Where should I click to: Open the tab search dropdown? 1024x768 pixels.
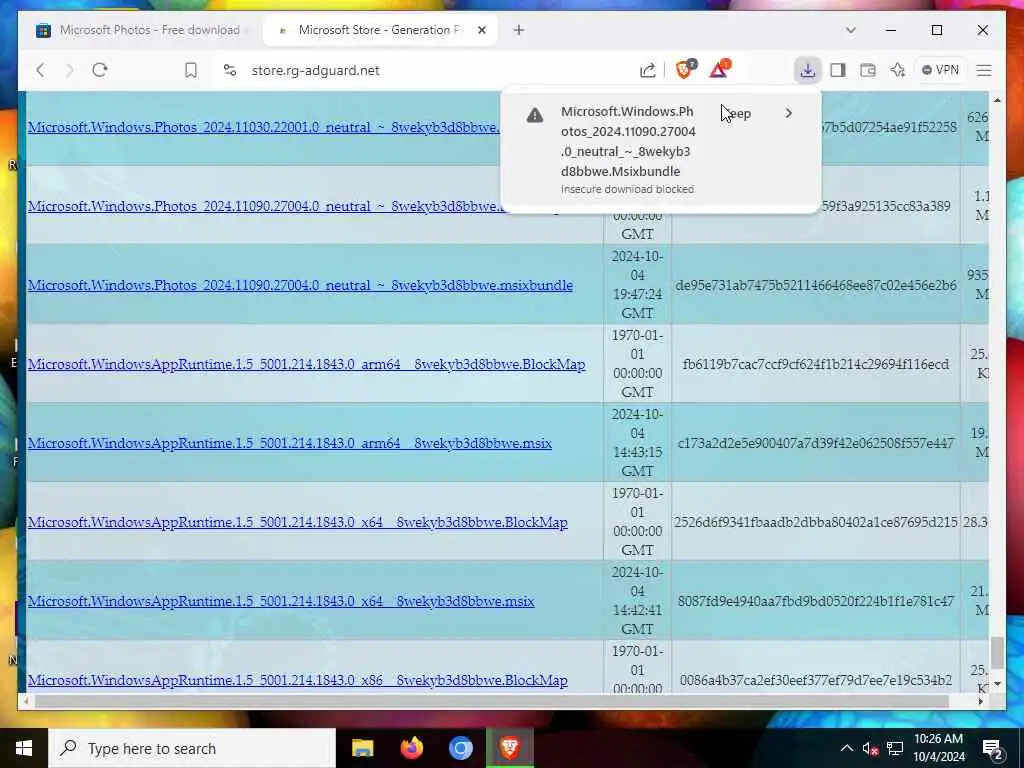(850, 30)
